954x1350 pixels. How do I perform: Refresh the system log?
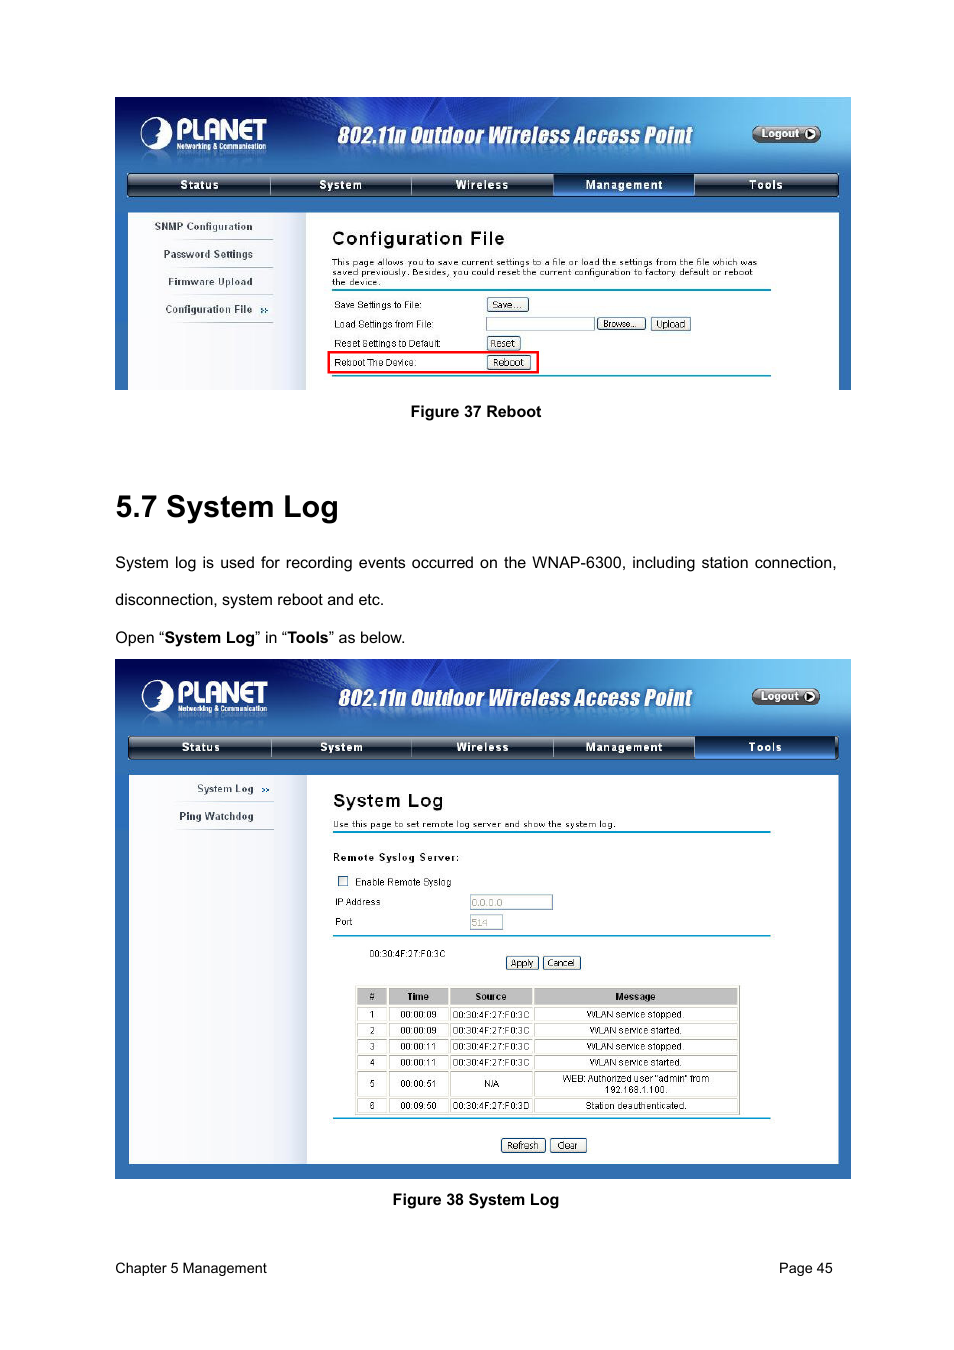[x=523, y=1146]
